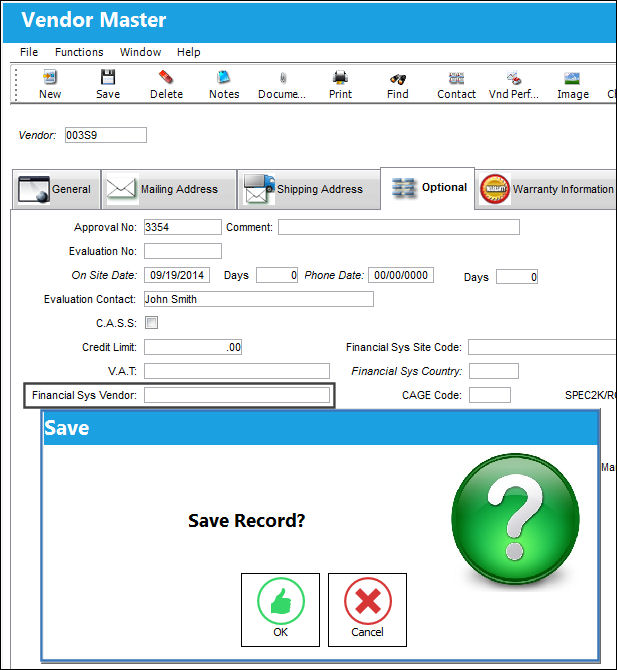This screenshot has height=670, width=617.
Task: Switch to the Mailing Address tab
Action: [x=169, y=189]
